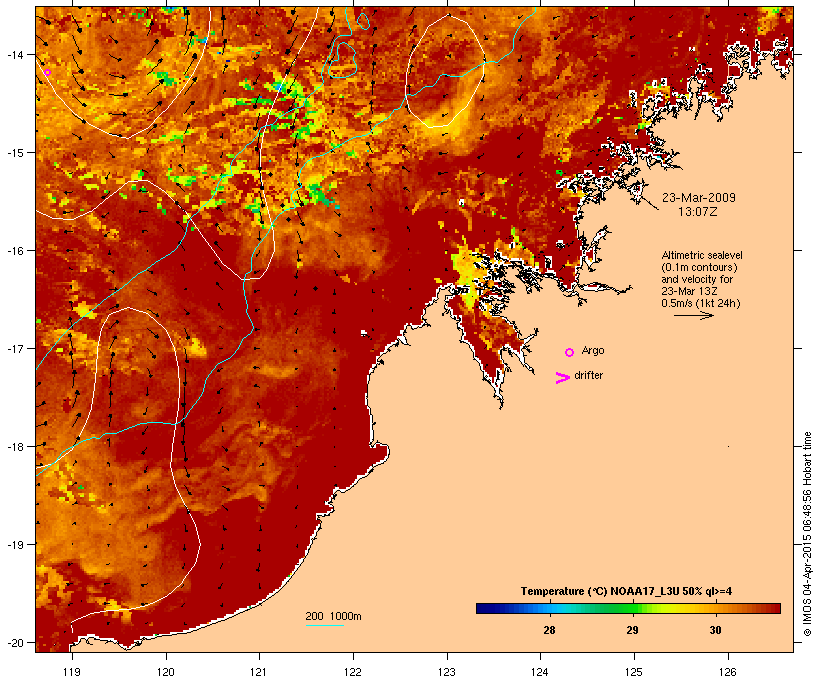Click the latitude label "-18"

coord(15,446)
